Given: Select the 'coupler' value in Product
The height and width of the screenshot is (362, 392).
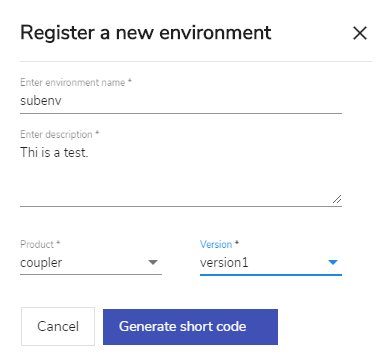Looking at the screenshot, I should pyautogui.click(x=41, y=263).
